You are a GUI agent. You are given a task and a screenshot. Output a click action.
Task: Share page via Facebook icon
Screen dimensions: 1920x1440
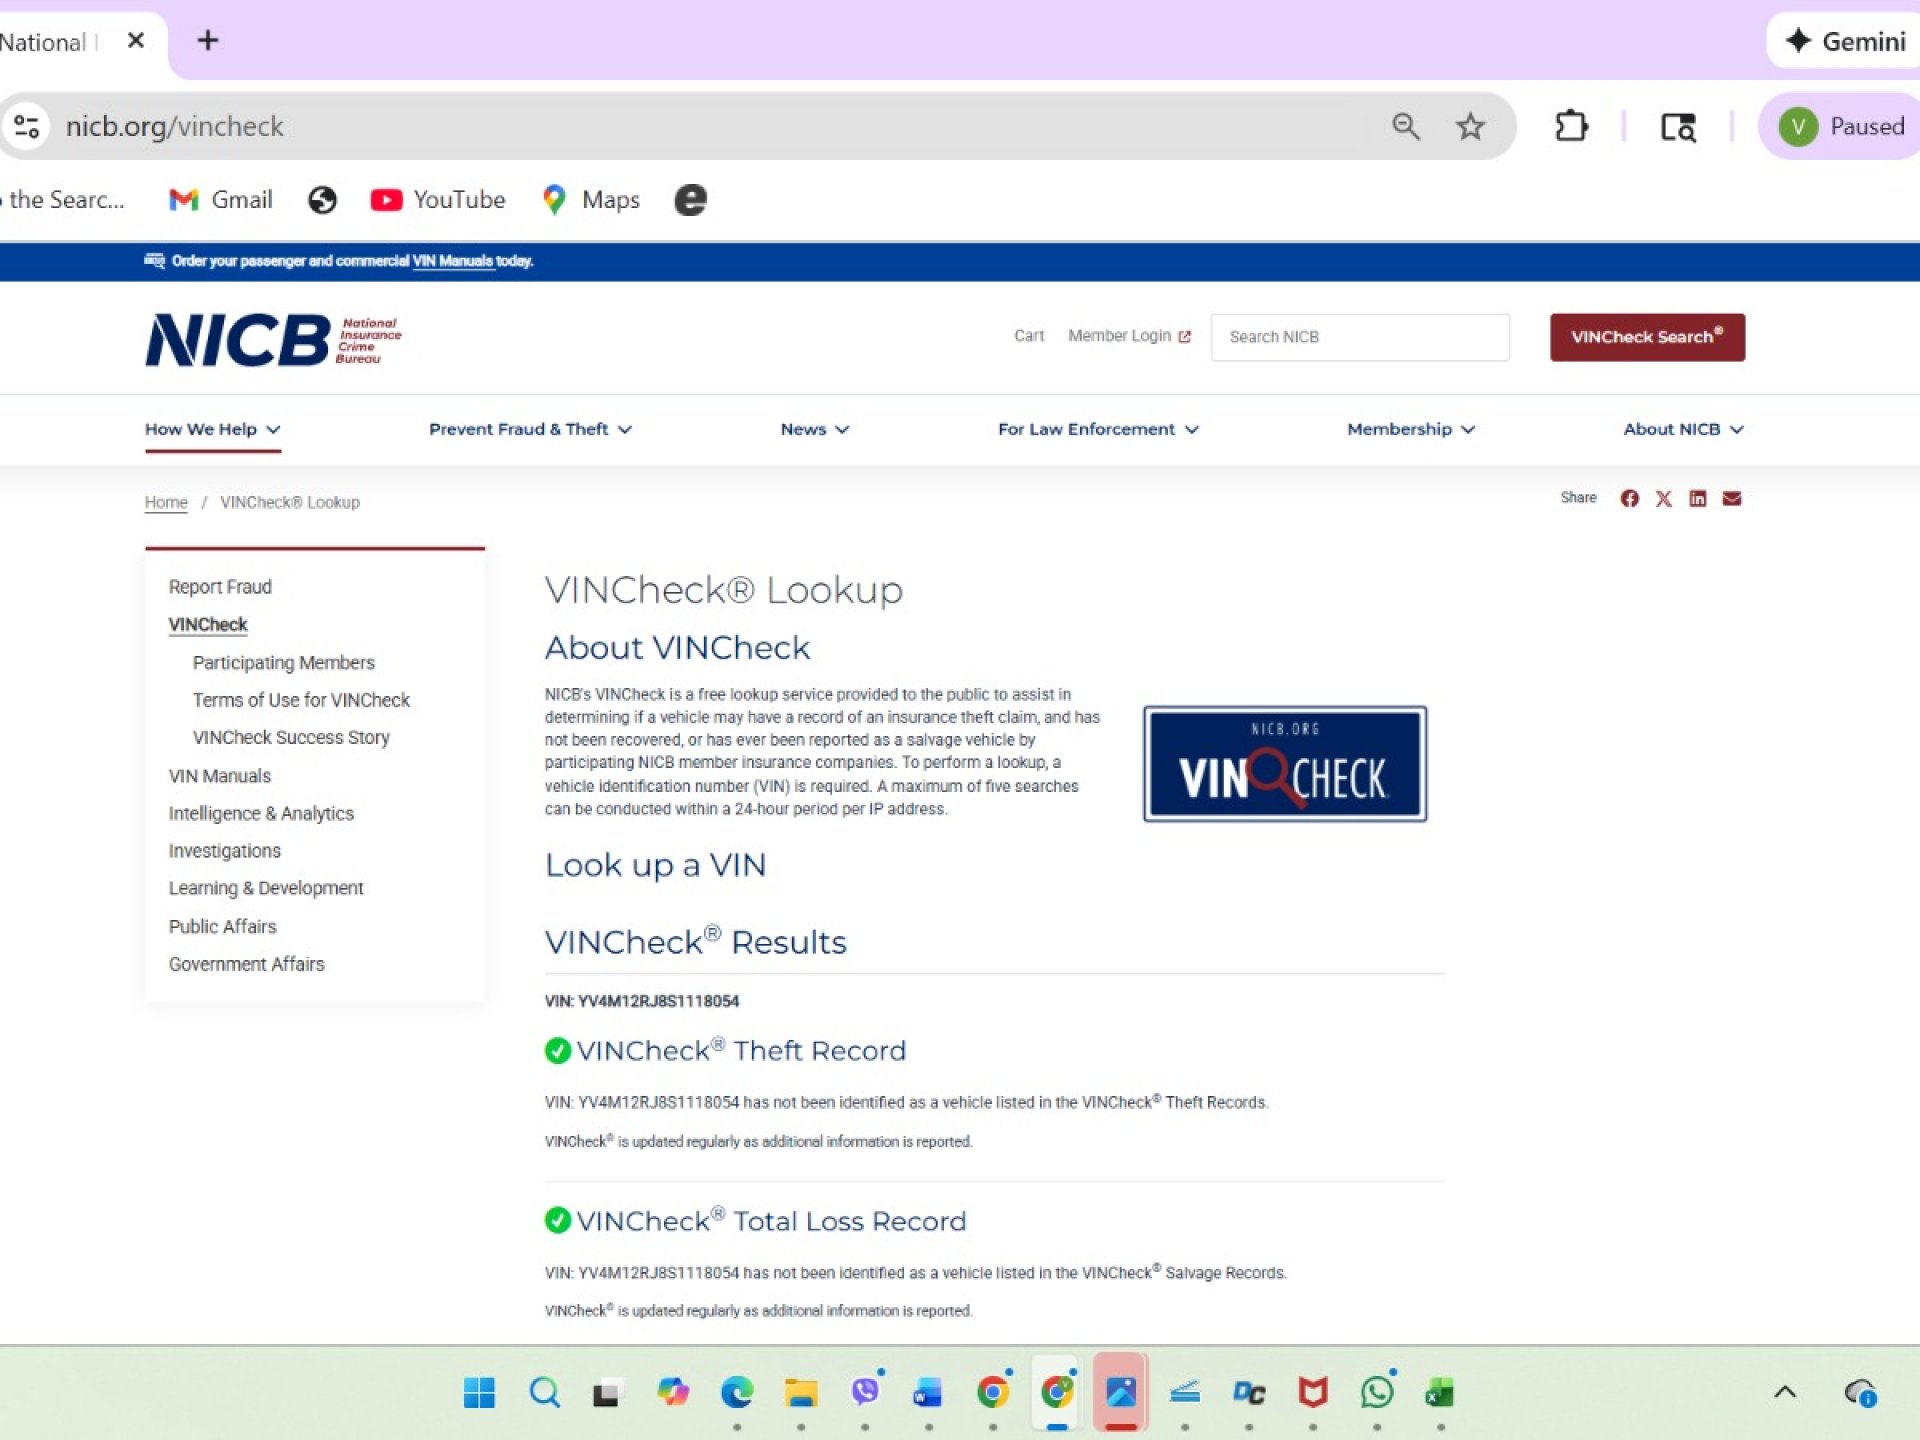click(x=1629, y=498)
